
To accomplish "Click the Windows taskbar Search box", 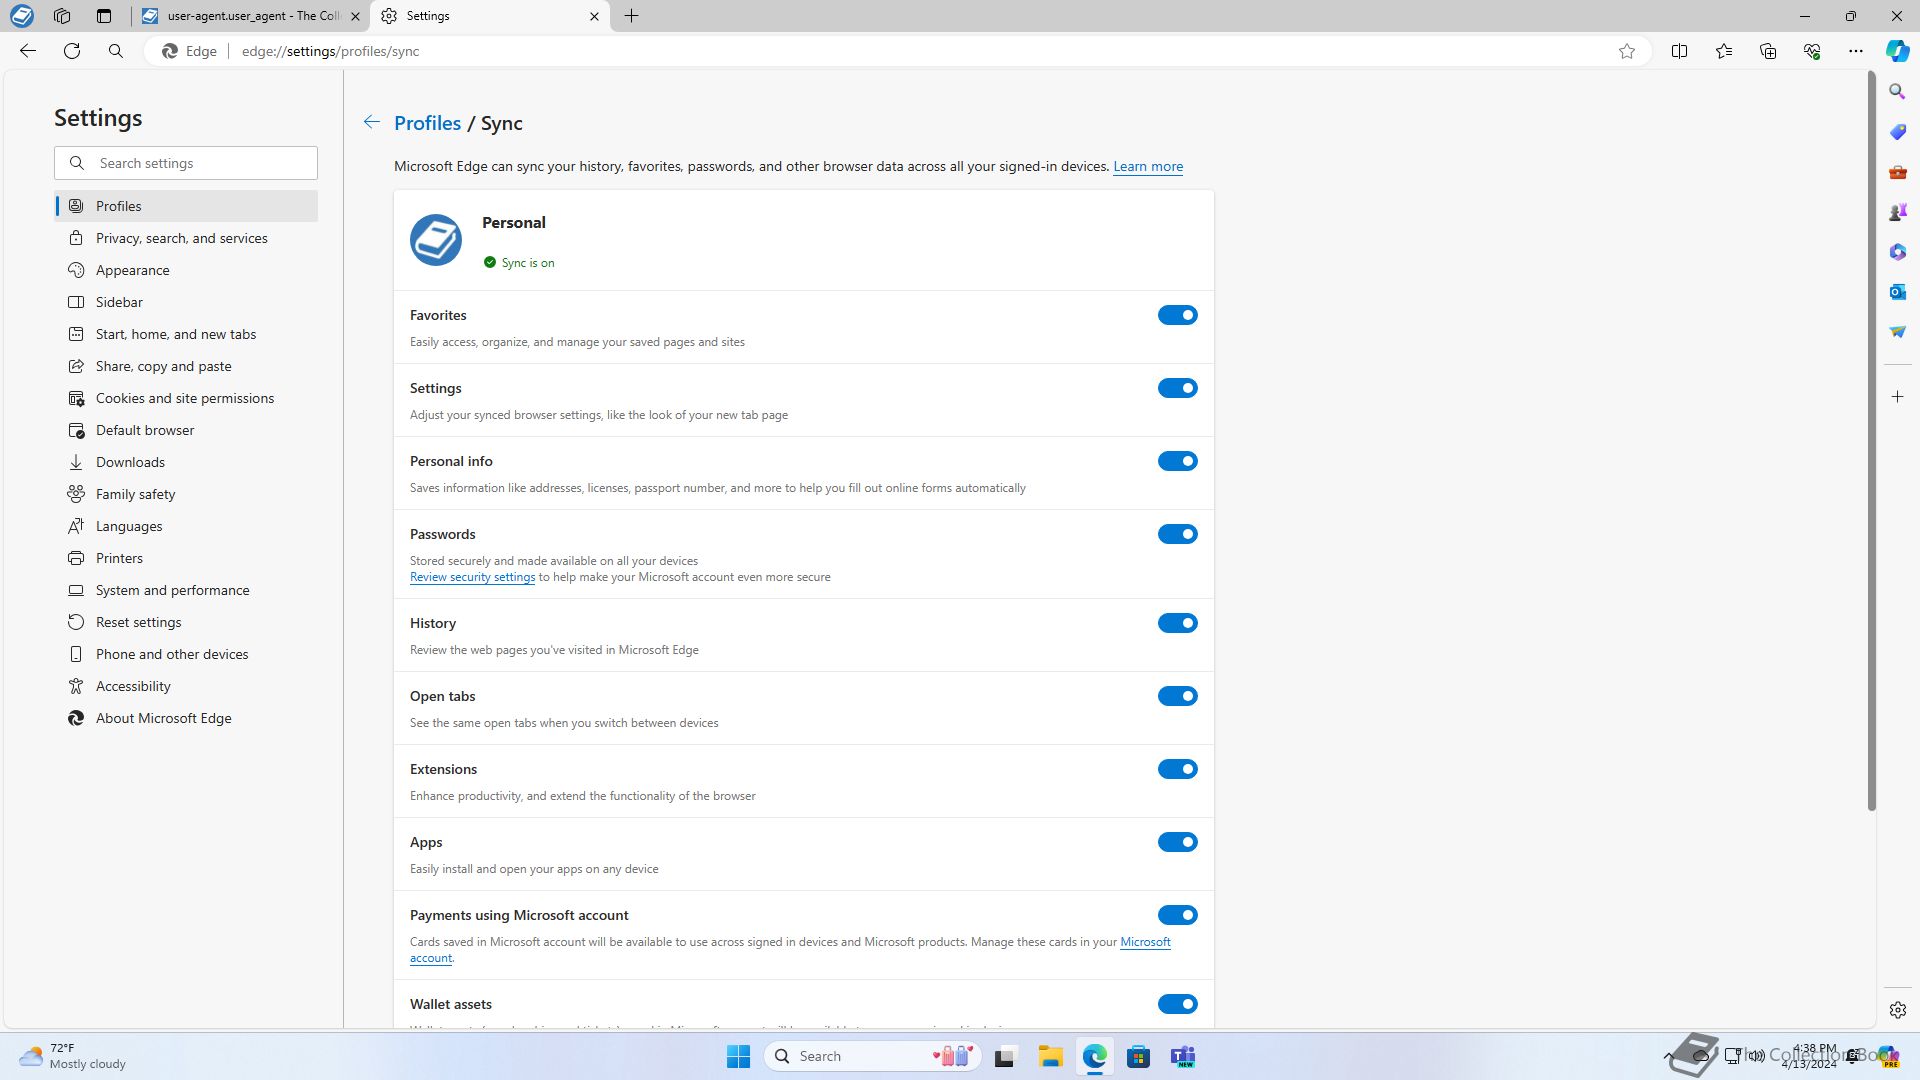I will [872, 1056].
